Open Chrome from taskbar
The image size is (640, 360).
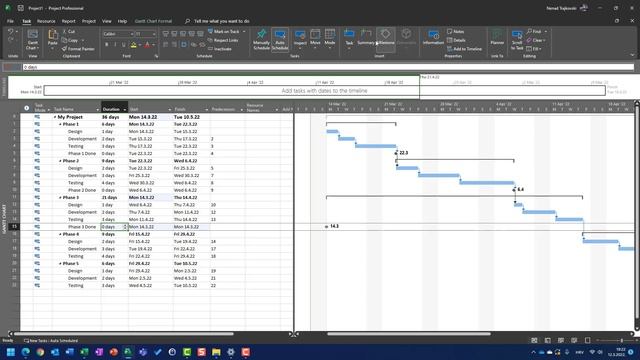(40, 352)
